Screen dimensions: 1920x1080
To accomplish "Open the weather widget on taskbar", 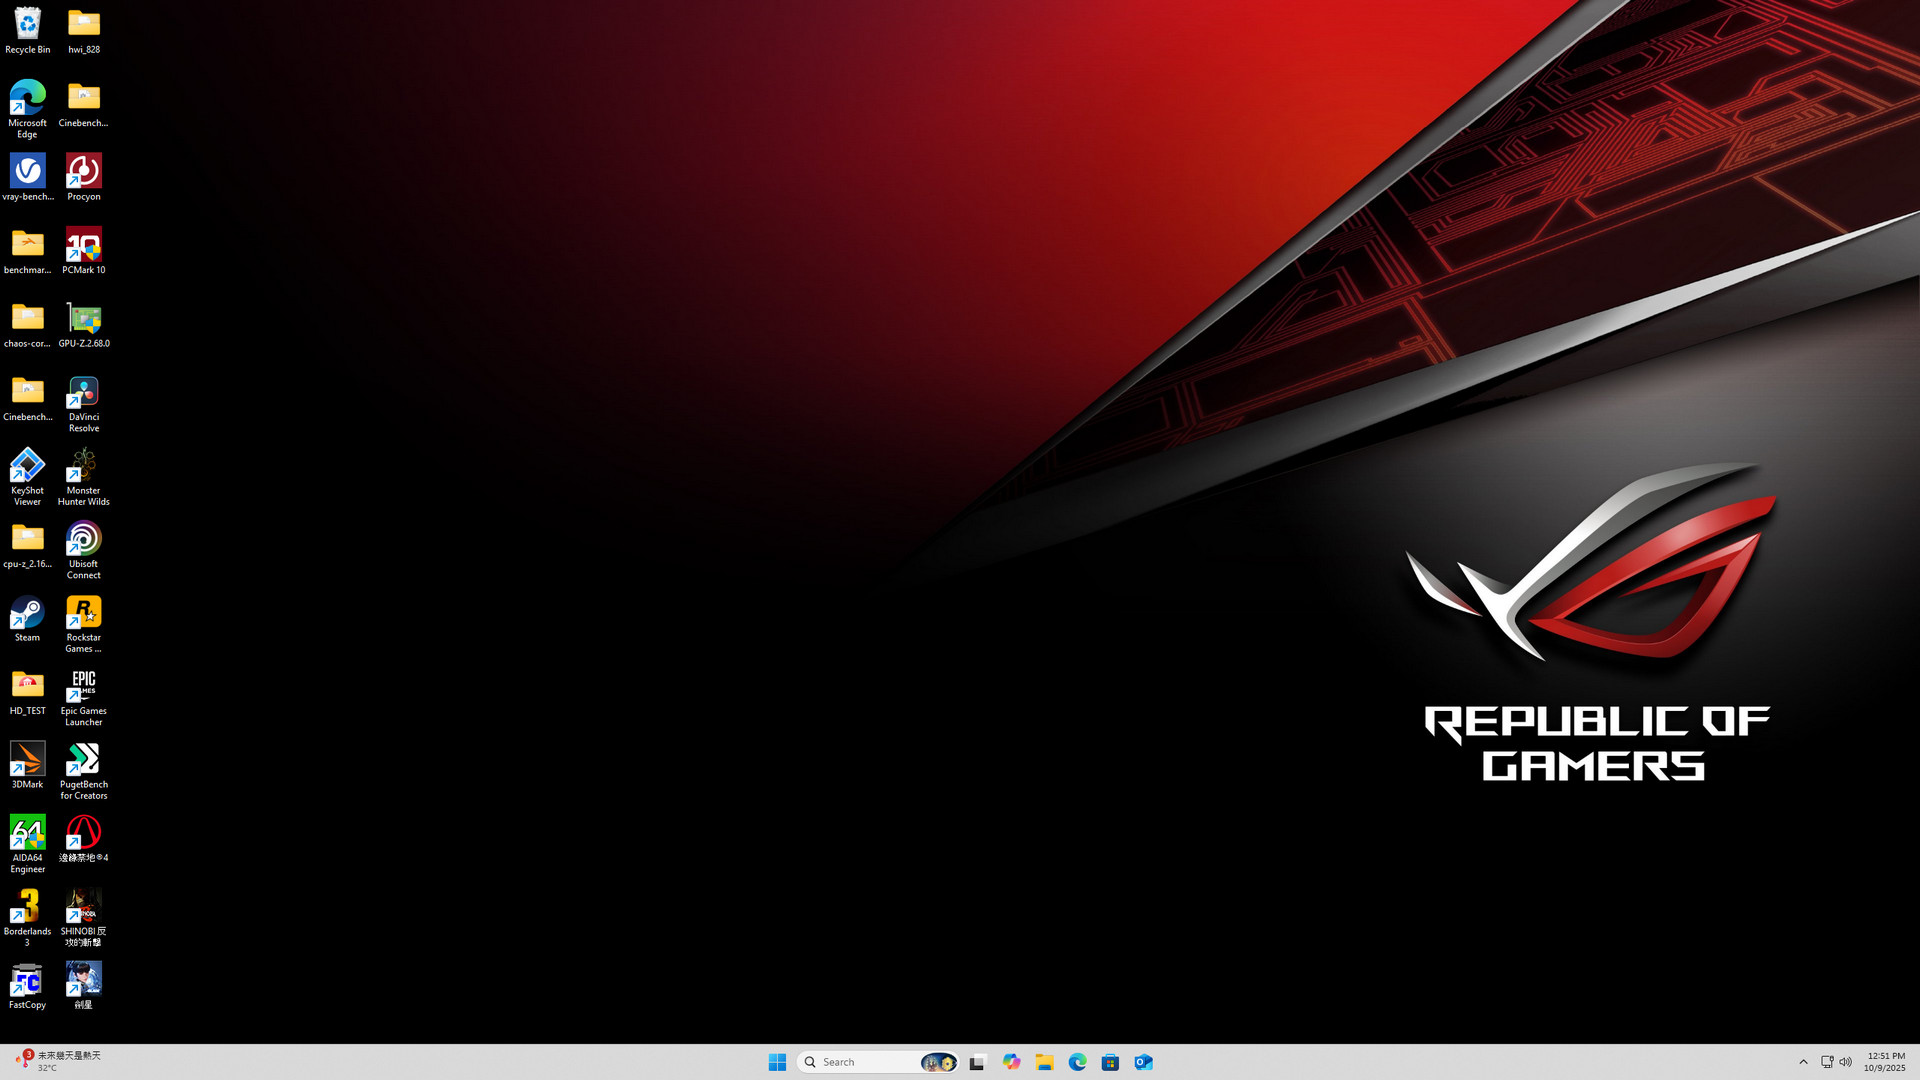I will [x=58, y=1061].
